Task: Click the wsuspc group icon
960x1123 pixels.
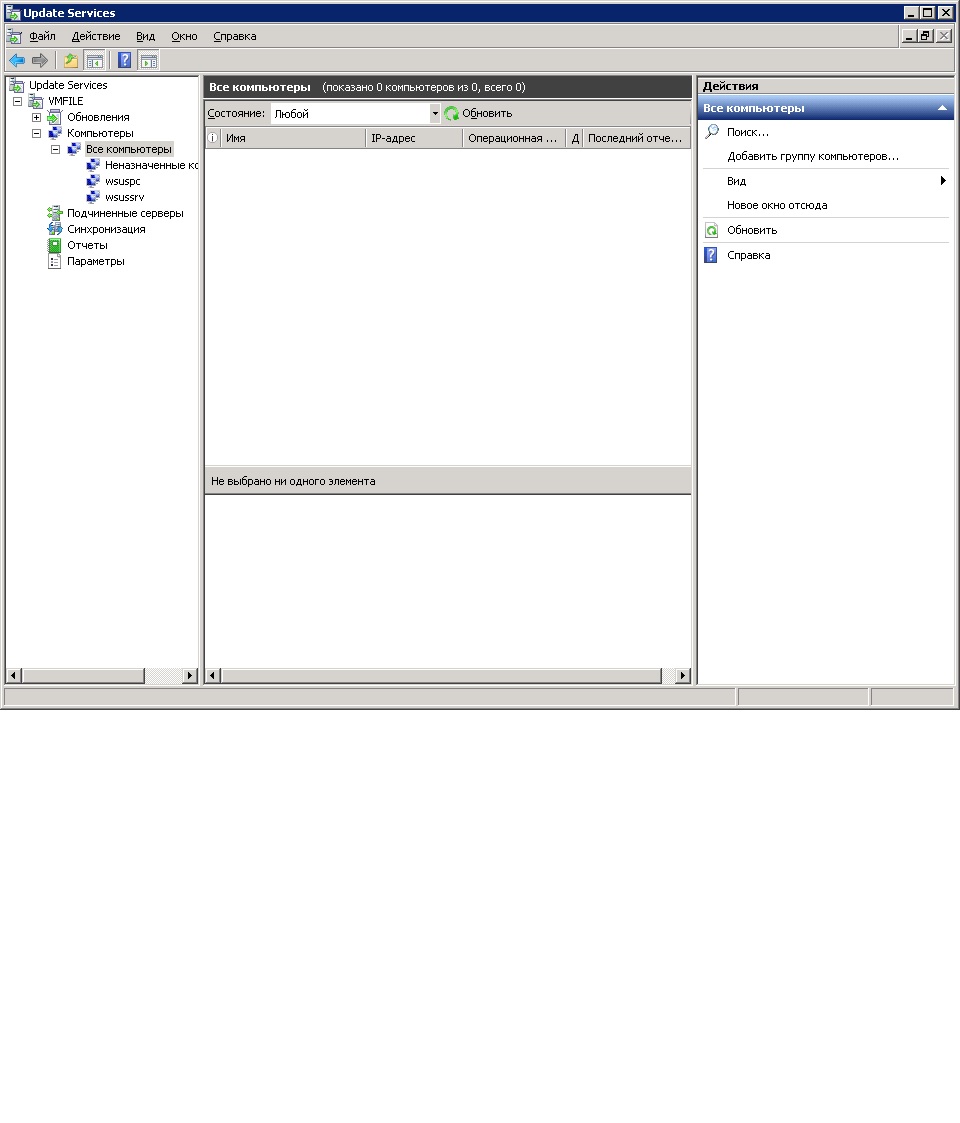Action: pyautogui.click(x=93, y=181)
